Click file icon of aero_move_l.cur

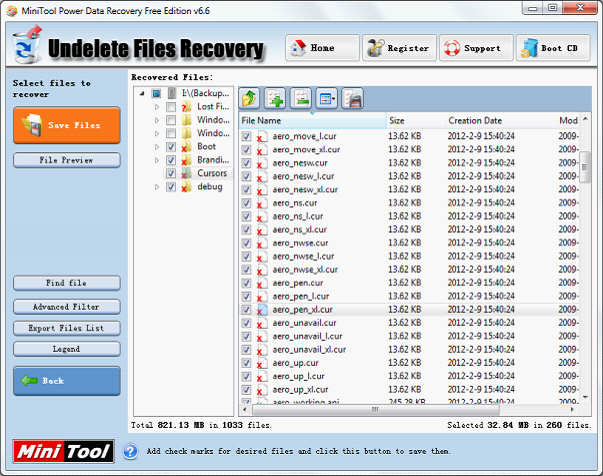click(262, 136)
